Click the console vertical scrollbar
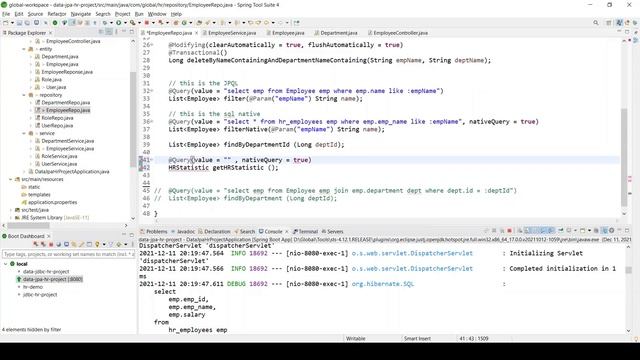640x360 pixels. [629, 270]
